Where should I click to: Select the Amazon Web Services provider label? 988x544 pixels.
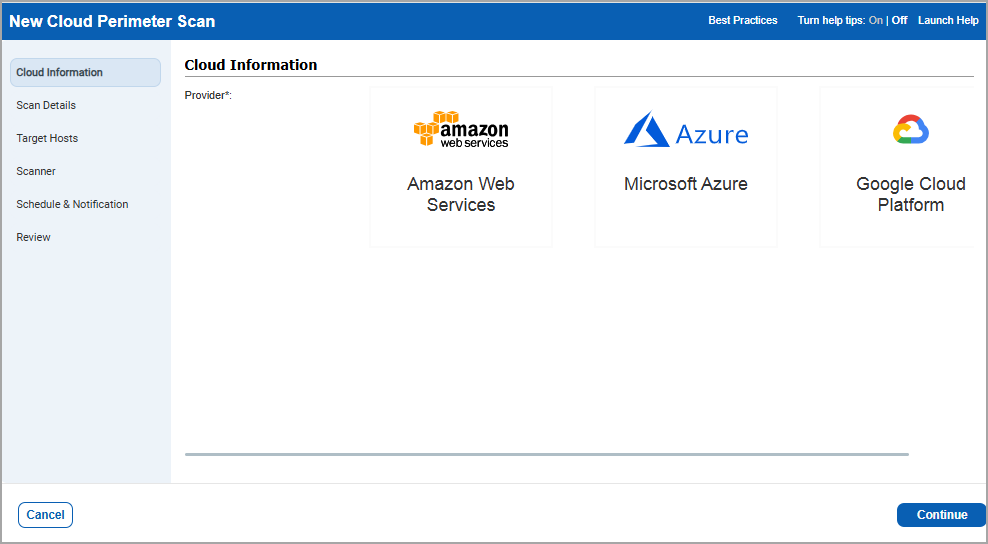(x=461, y=194)
